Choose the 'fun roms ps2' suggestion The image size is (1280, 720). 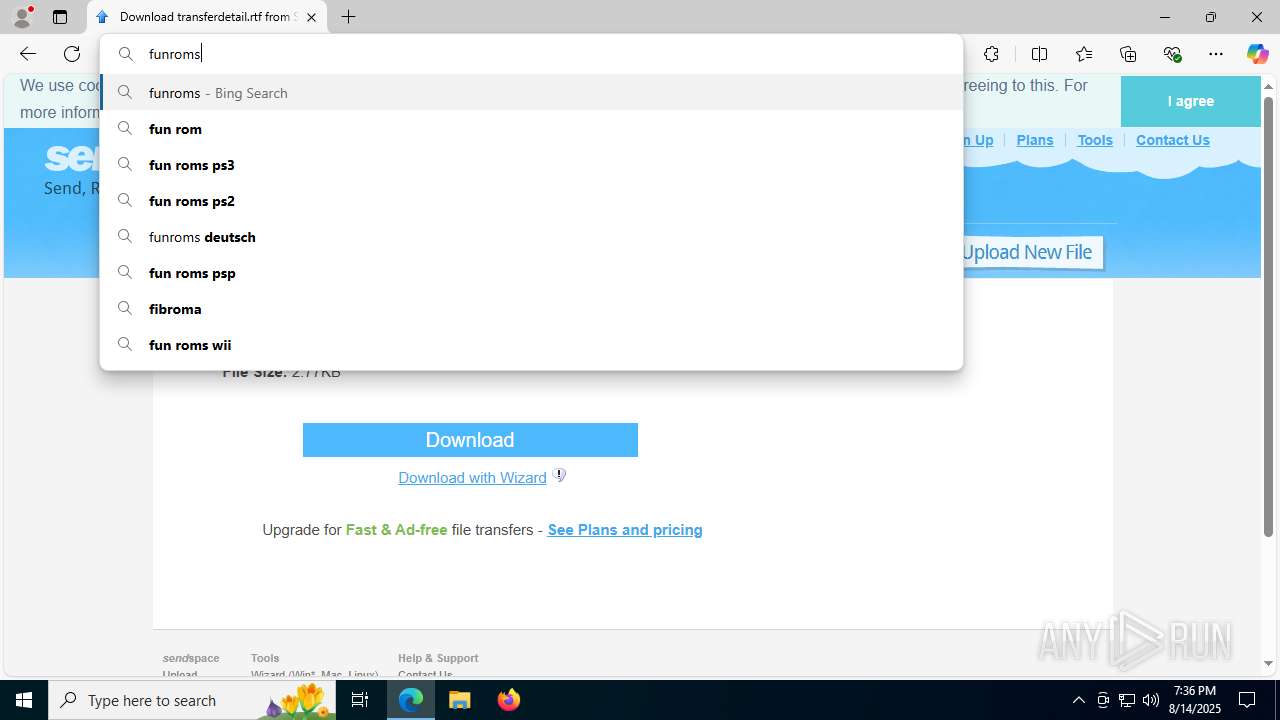tap(531, 201)
